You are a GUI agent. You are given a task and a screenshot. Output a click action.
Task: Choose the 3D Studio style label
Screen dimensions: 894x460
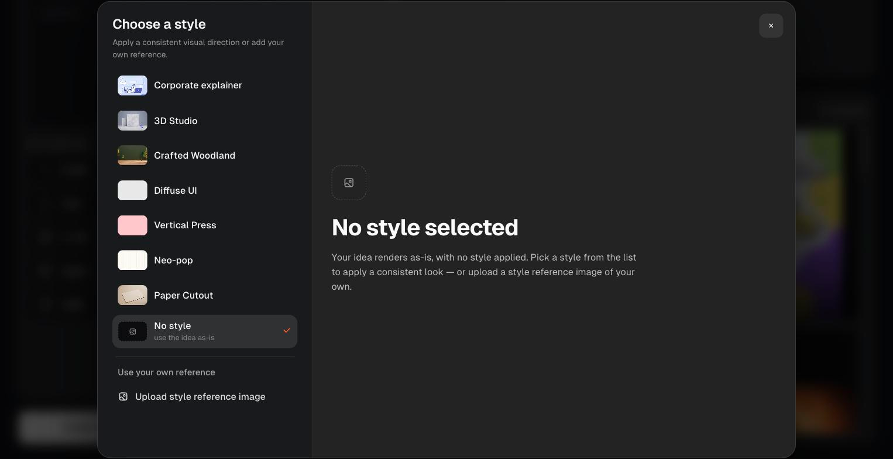[176, 121]
